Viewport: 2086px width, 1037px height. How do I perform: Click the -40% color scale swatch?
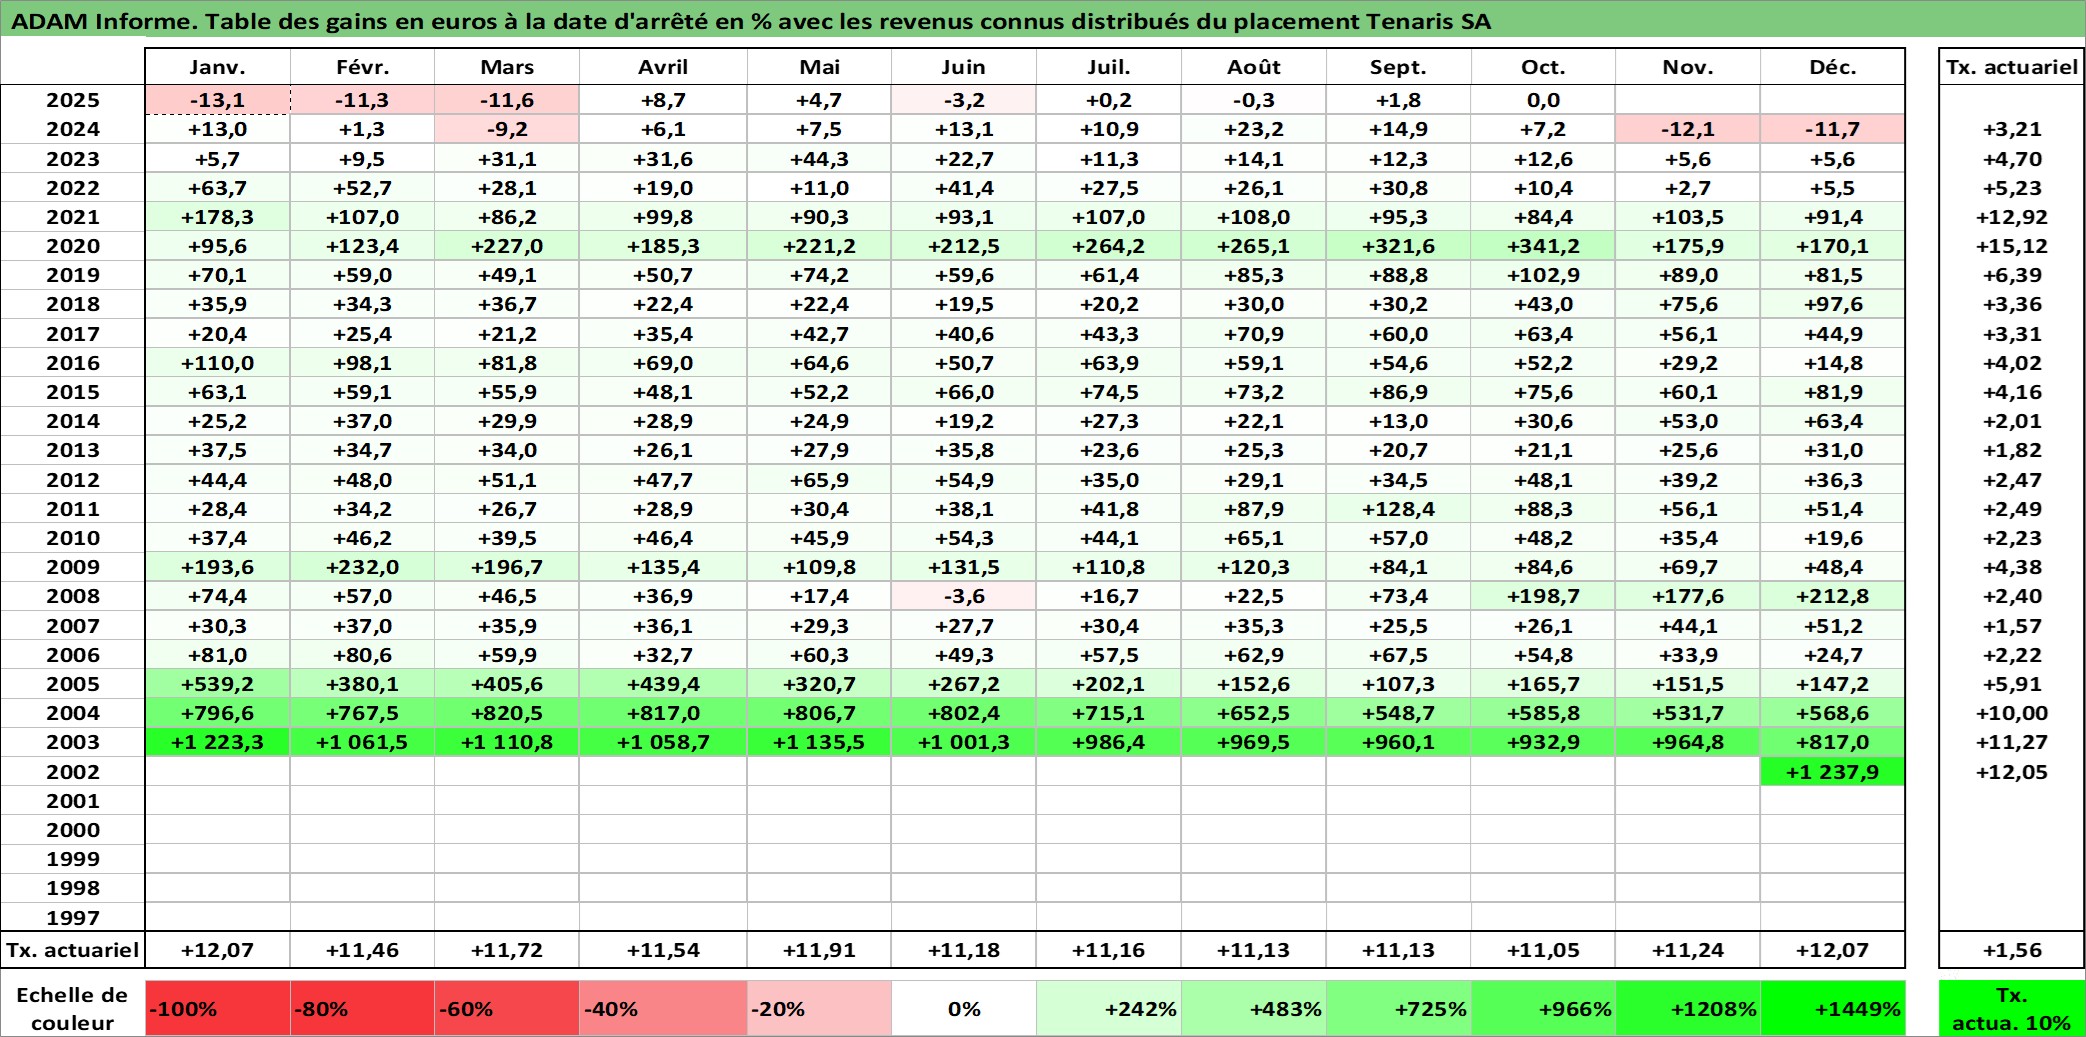(663, 1008)
